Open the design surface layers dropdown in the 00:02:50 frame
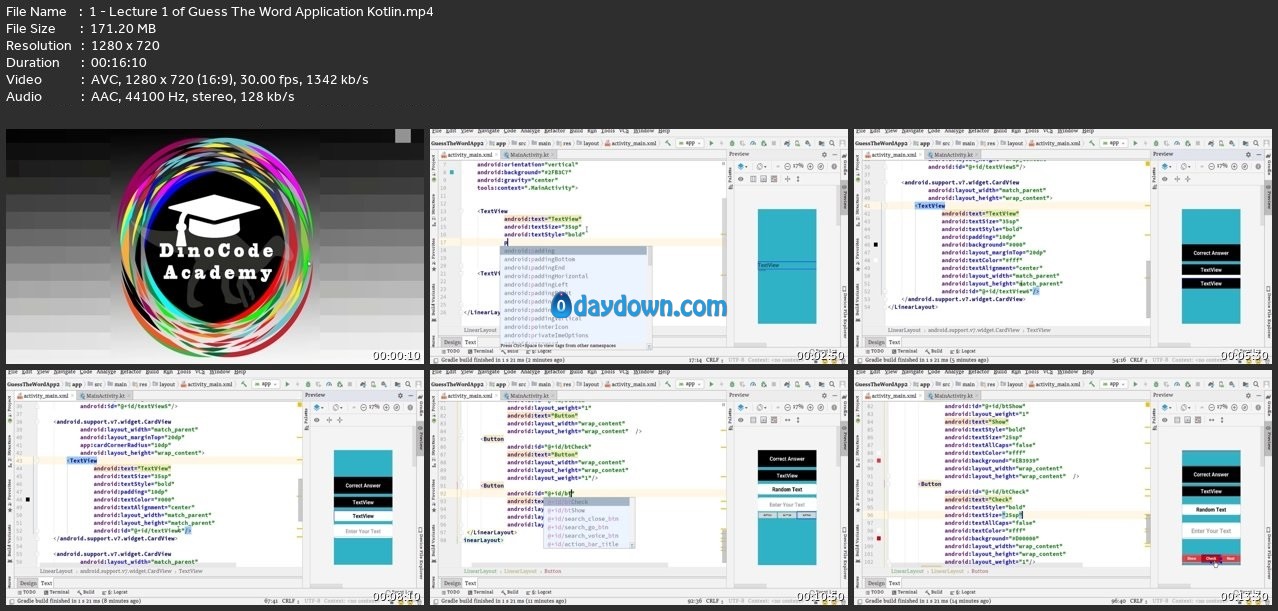 point(742,166)
